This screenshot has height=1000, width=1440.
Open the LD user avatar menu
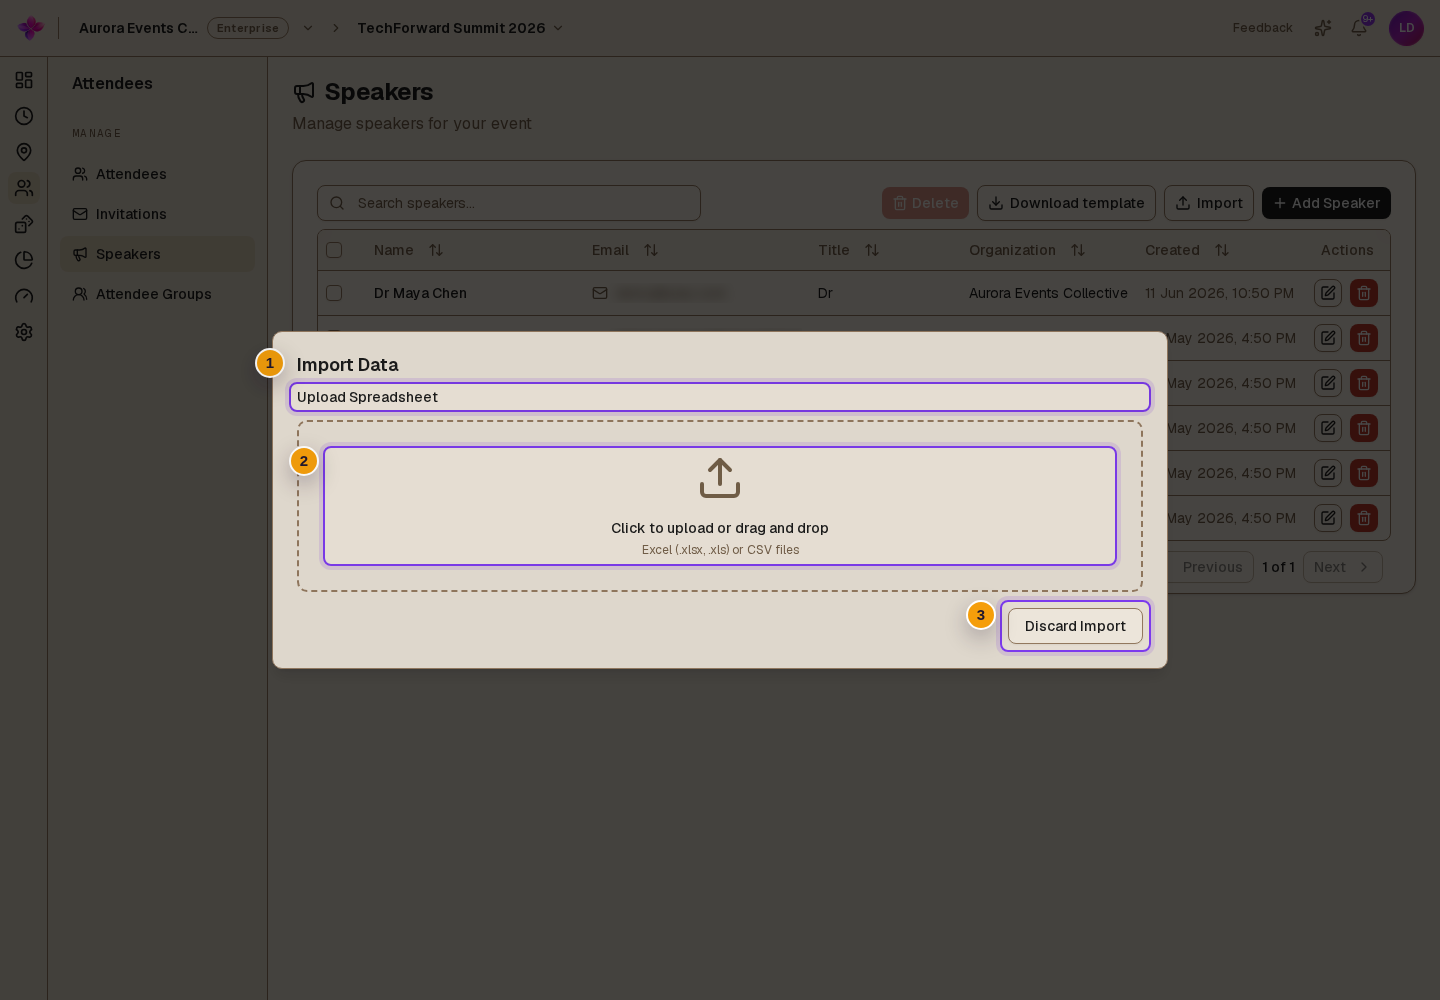point(1406,28)
